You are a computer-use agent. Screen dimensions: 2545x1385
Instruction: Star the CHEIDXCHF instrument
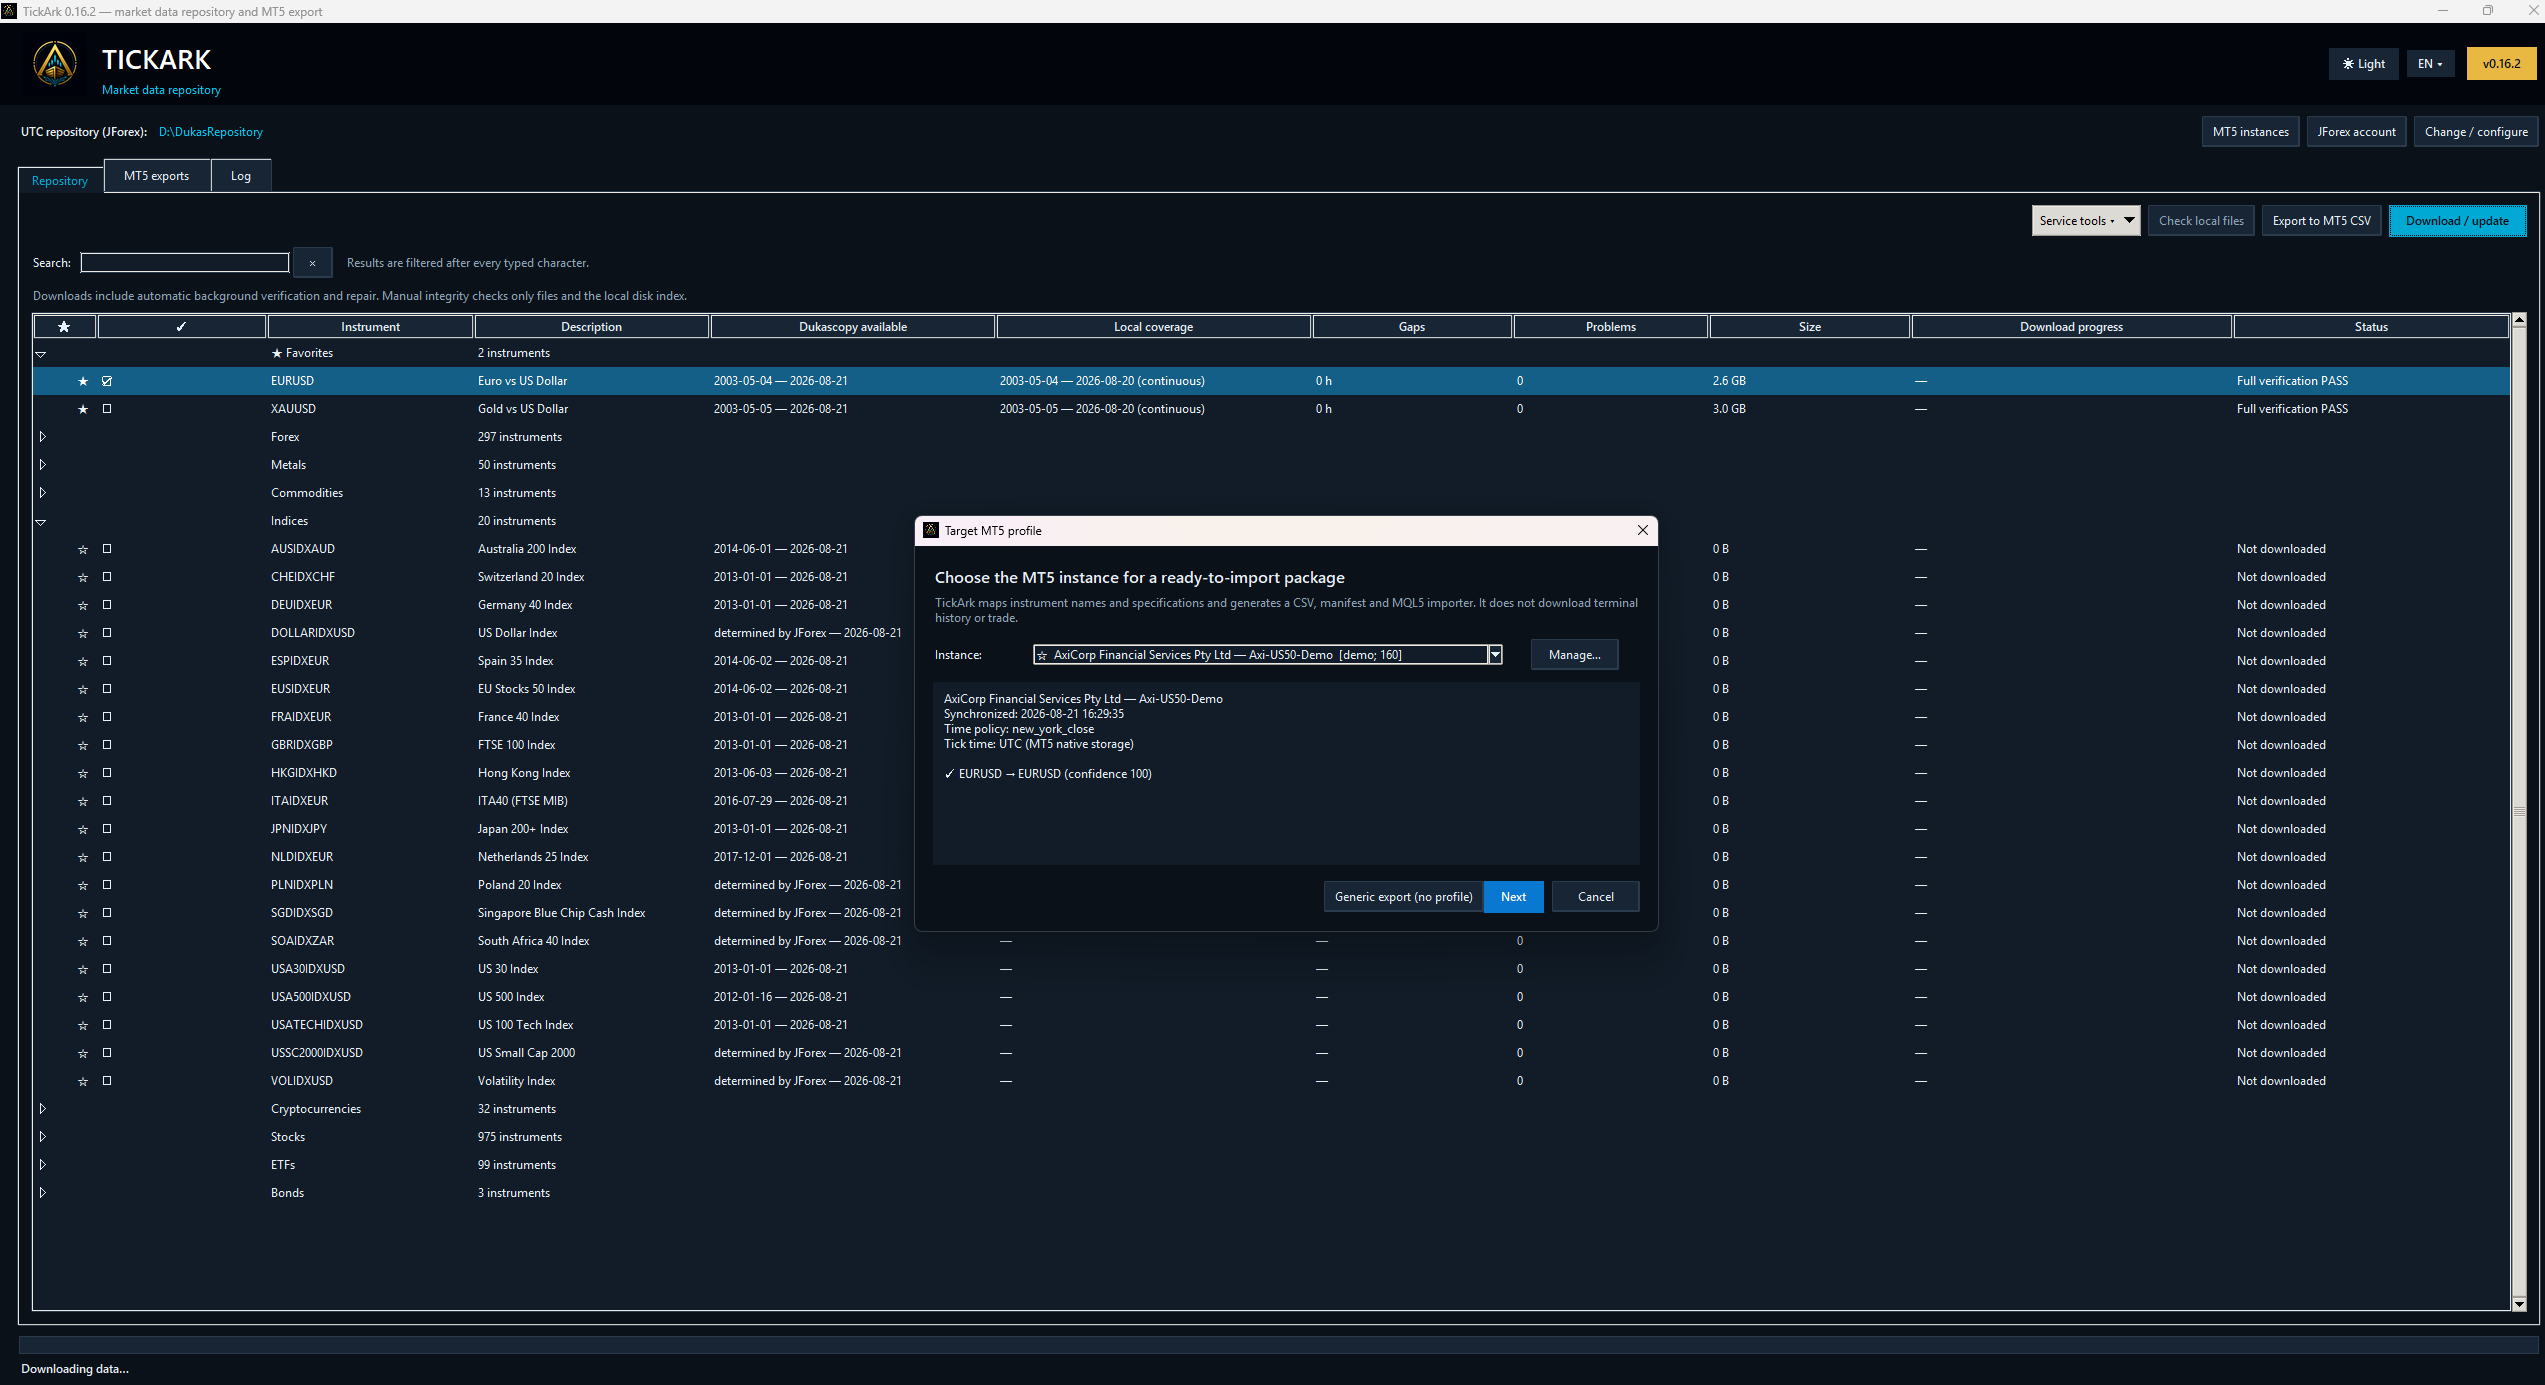point(83,577)
